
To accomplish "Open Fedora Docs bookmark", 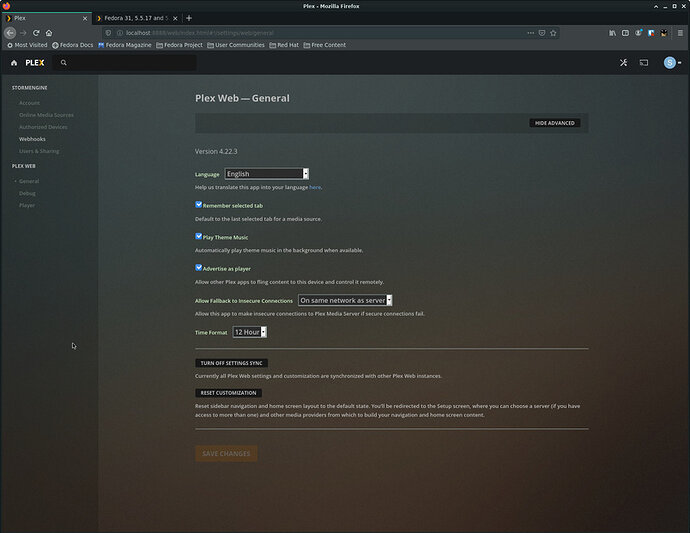I will pos(73,45).
